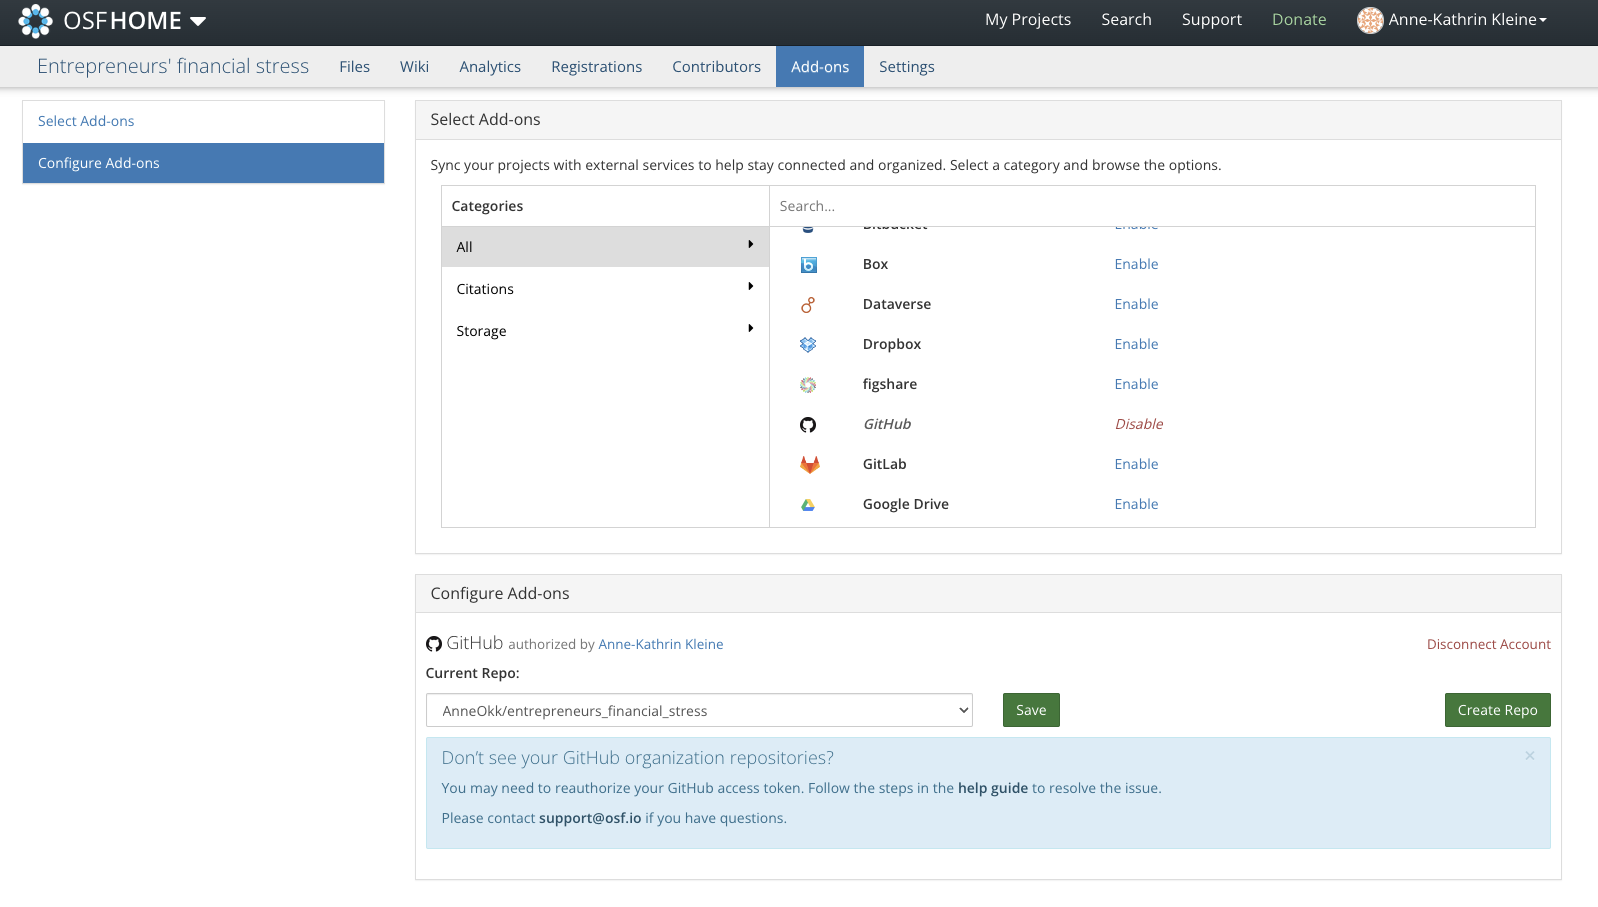This screenshot has height=907, width=1598.
Task: Expand the OSF HOME navigation dropdown
Action: [198, 21]
